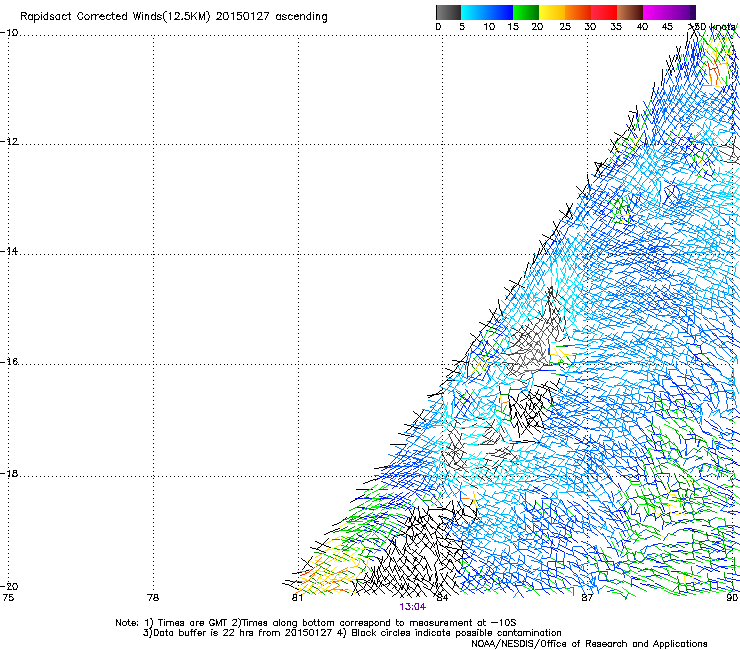
Task: Click the '20150127 ascending' text in title
Action: [271, 17]
